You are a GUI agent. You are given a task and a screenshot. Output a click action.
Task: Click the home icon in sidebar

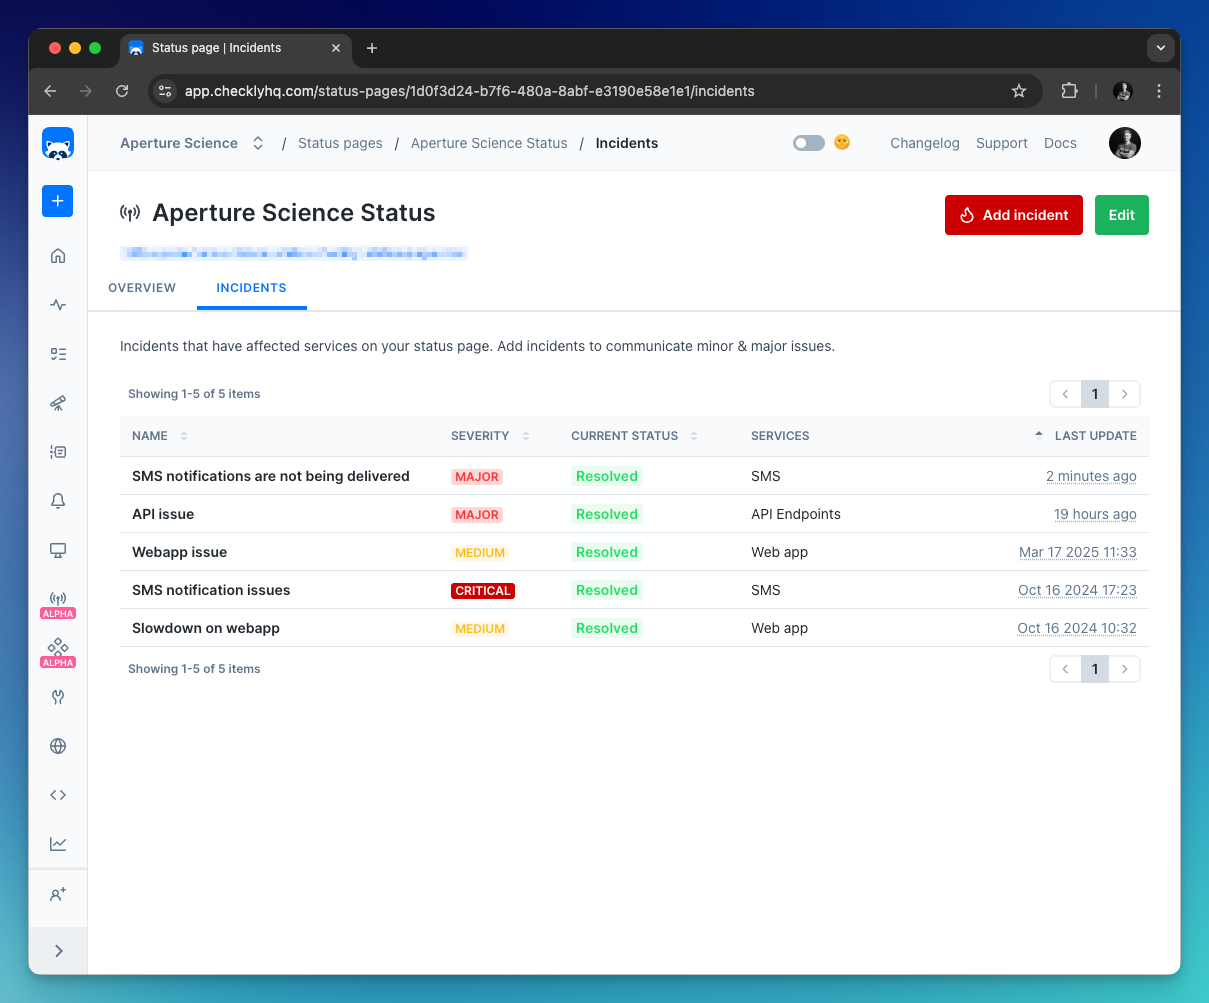click(58, 256)
